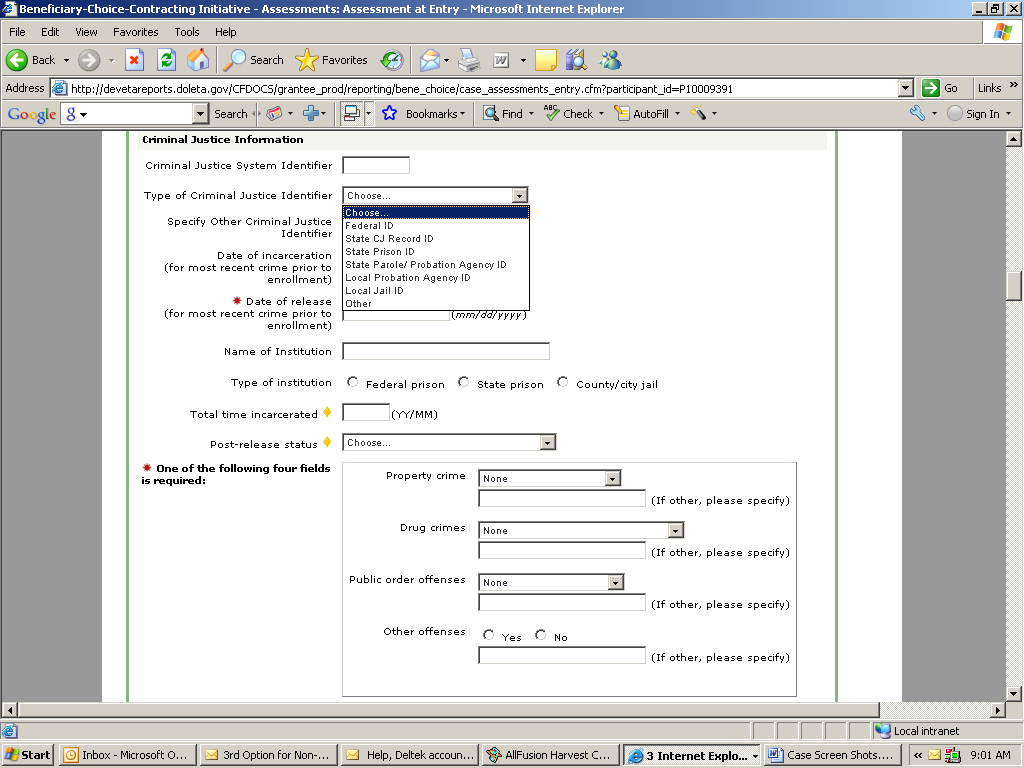
Task: Open the History icon in the toolbar
Action: [391, 60]
